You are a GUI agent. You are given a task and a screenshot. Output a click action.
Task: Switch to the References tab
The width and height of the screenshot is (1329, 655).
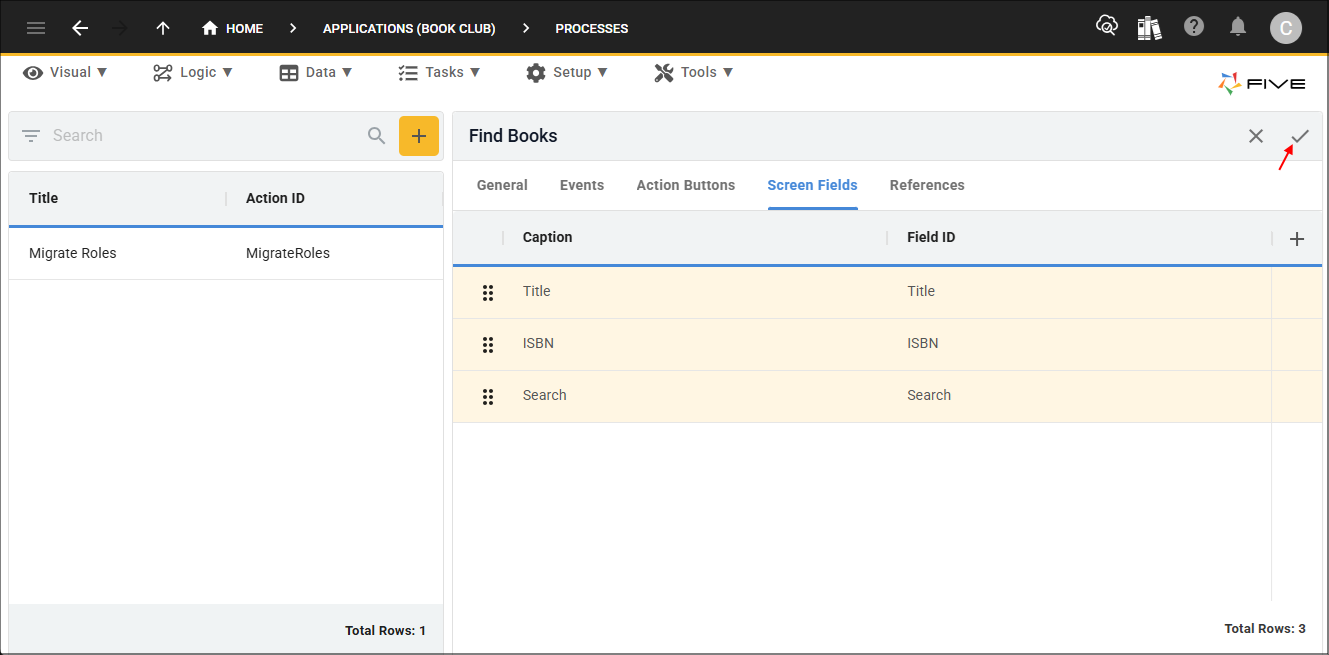click(x=927, y=185)
